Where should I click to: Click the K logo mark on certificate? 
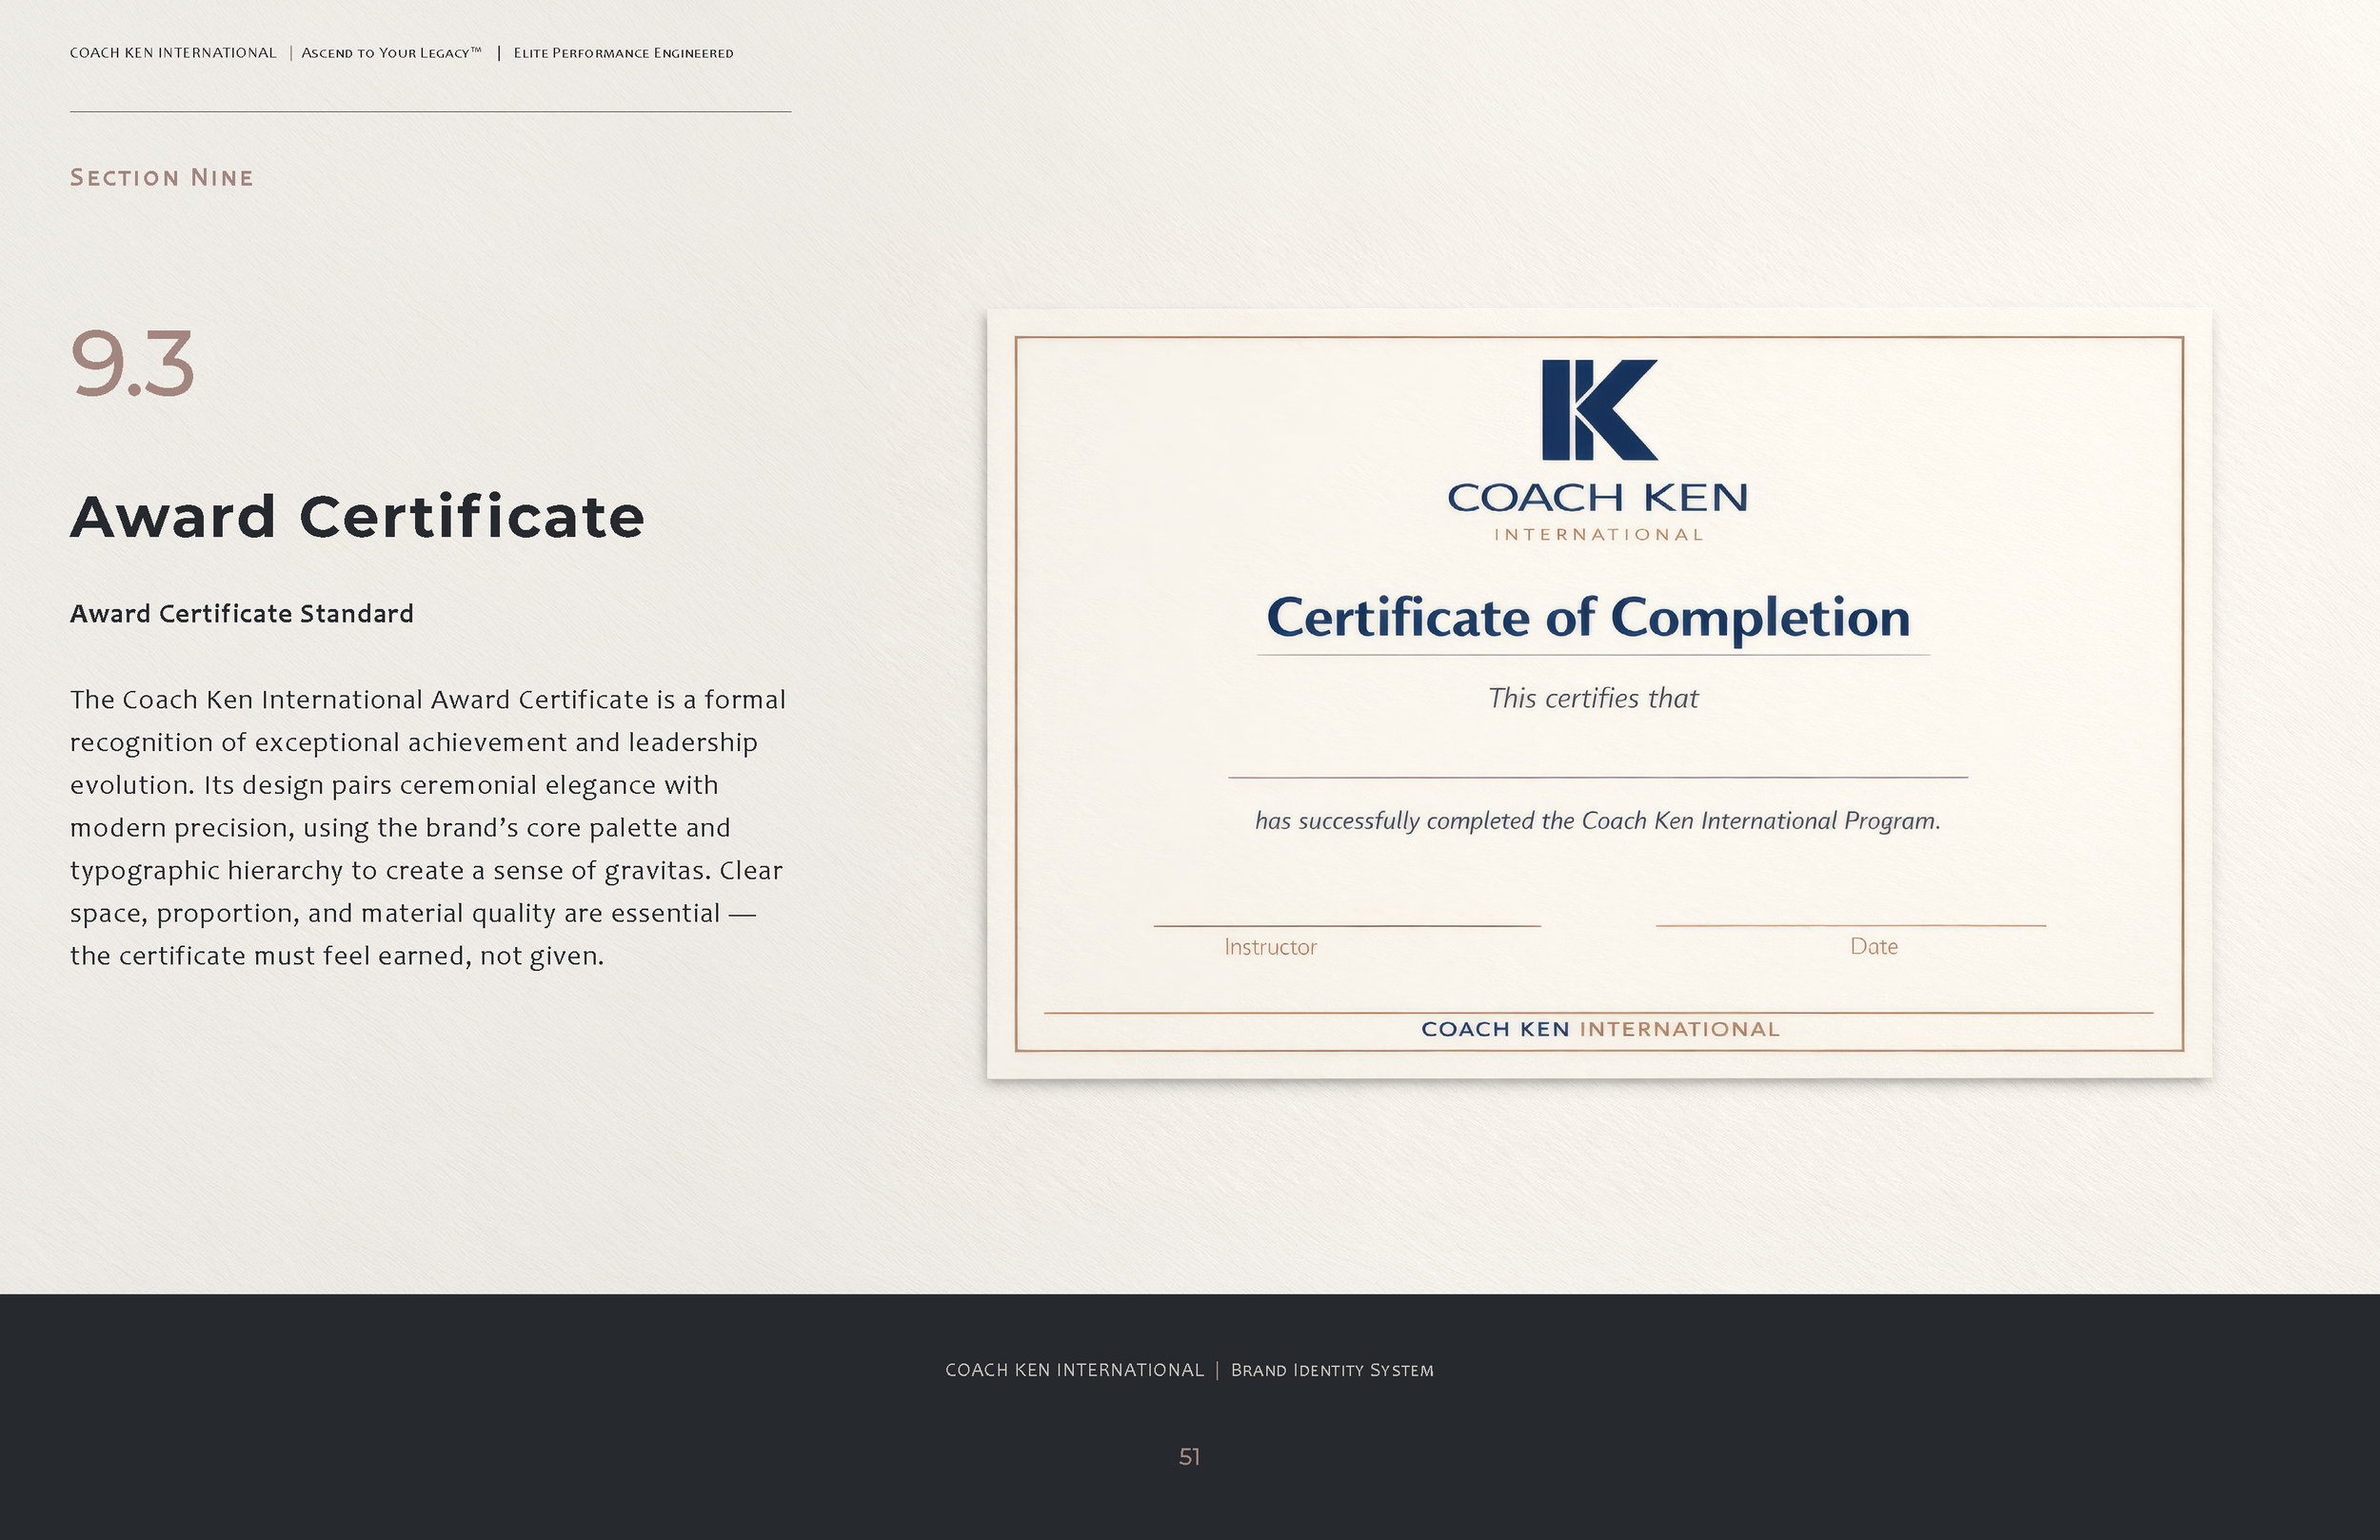tap(1599, 410)
